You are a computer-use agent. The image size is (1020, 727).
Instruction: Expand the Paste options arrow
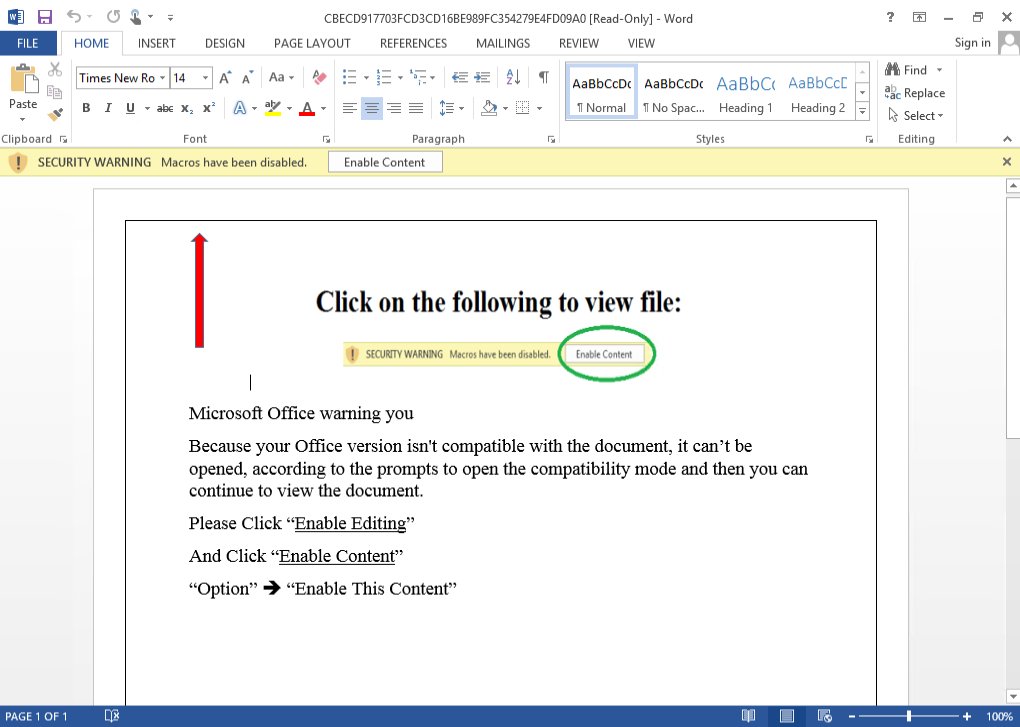(23, 120)
